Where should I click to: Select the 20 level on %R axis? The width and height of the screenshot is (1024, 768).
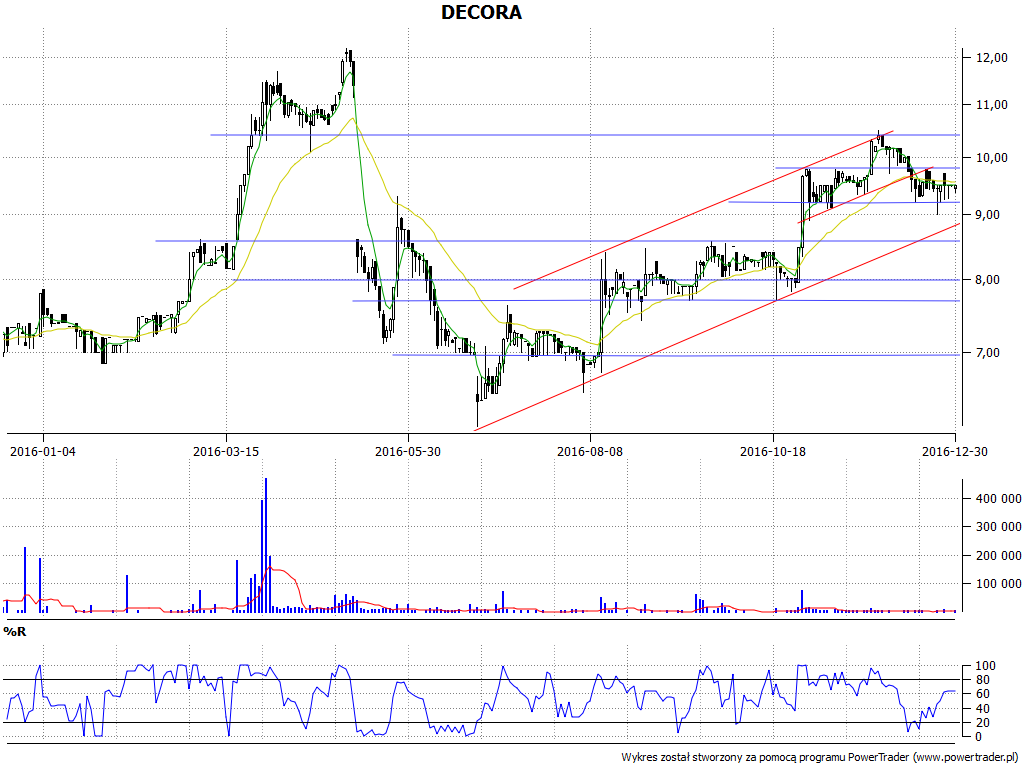click(x=985, y=722)
